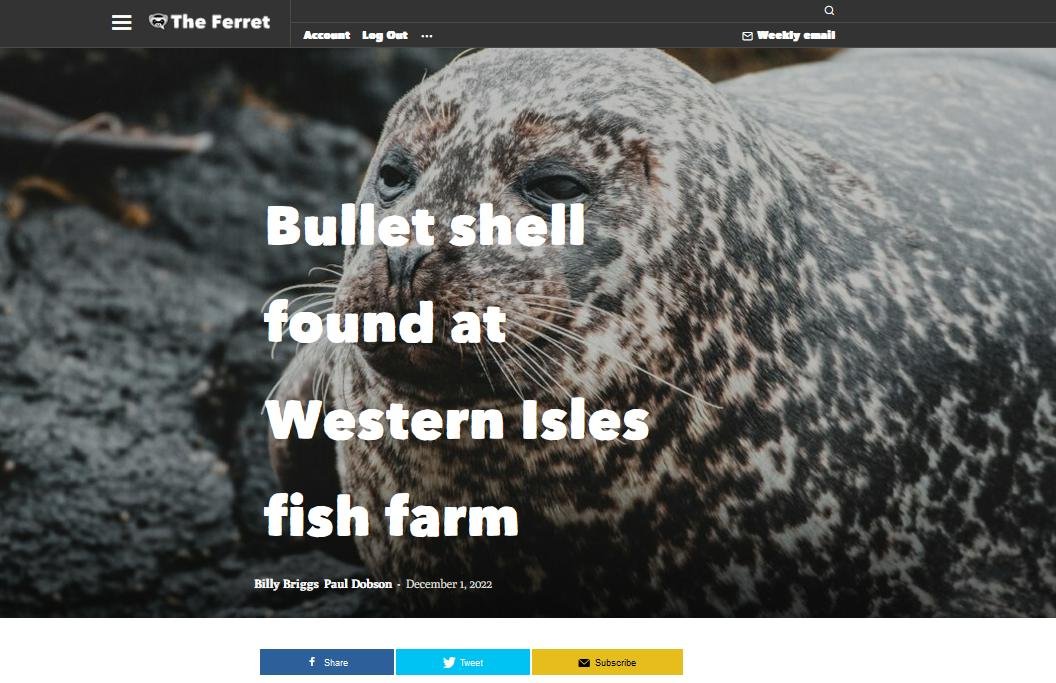Click the envelope icon beside Weekly email

(747, 36)
